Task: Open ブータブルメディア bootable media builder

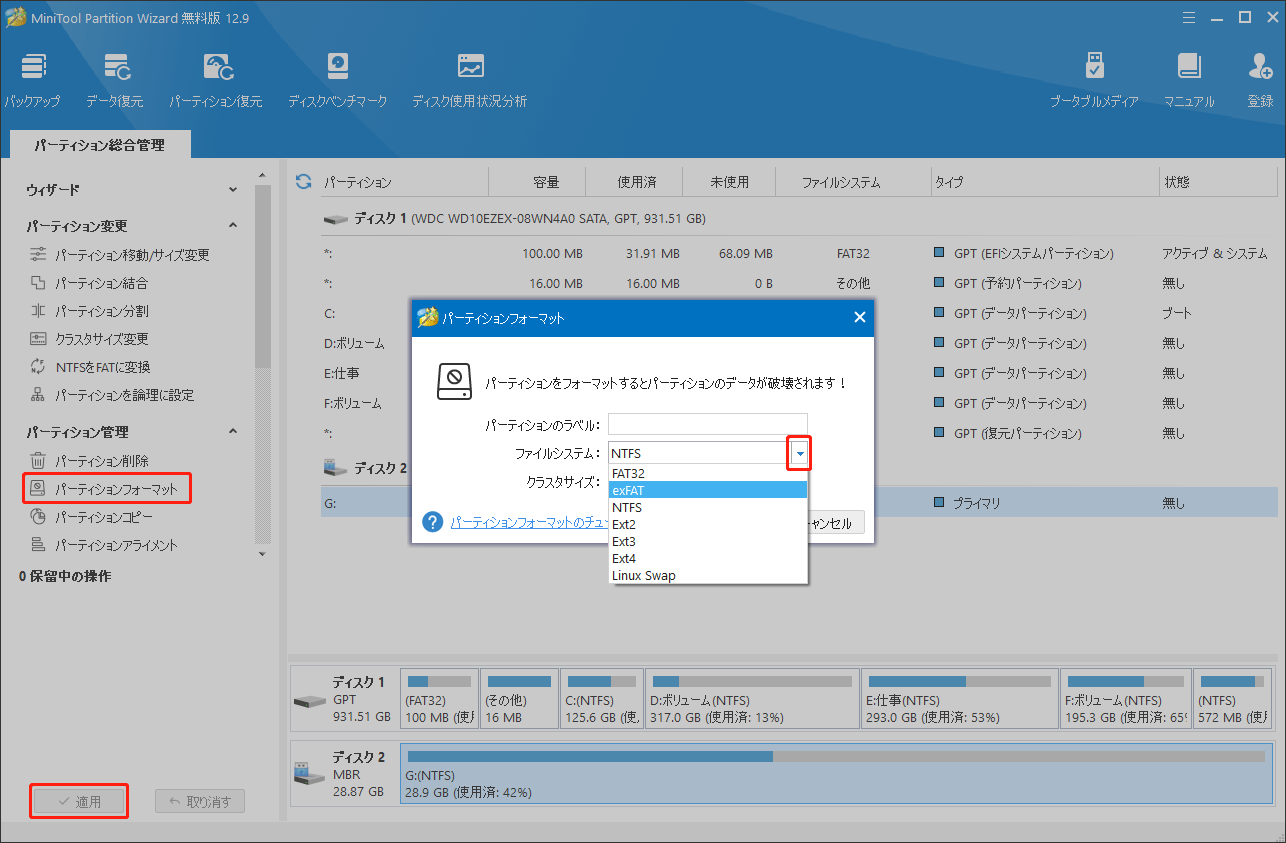Action: pyautogui.click(x=1094, y=81)
